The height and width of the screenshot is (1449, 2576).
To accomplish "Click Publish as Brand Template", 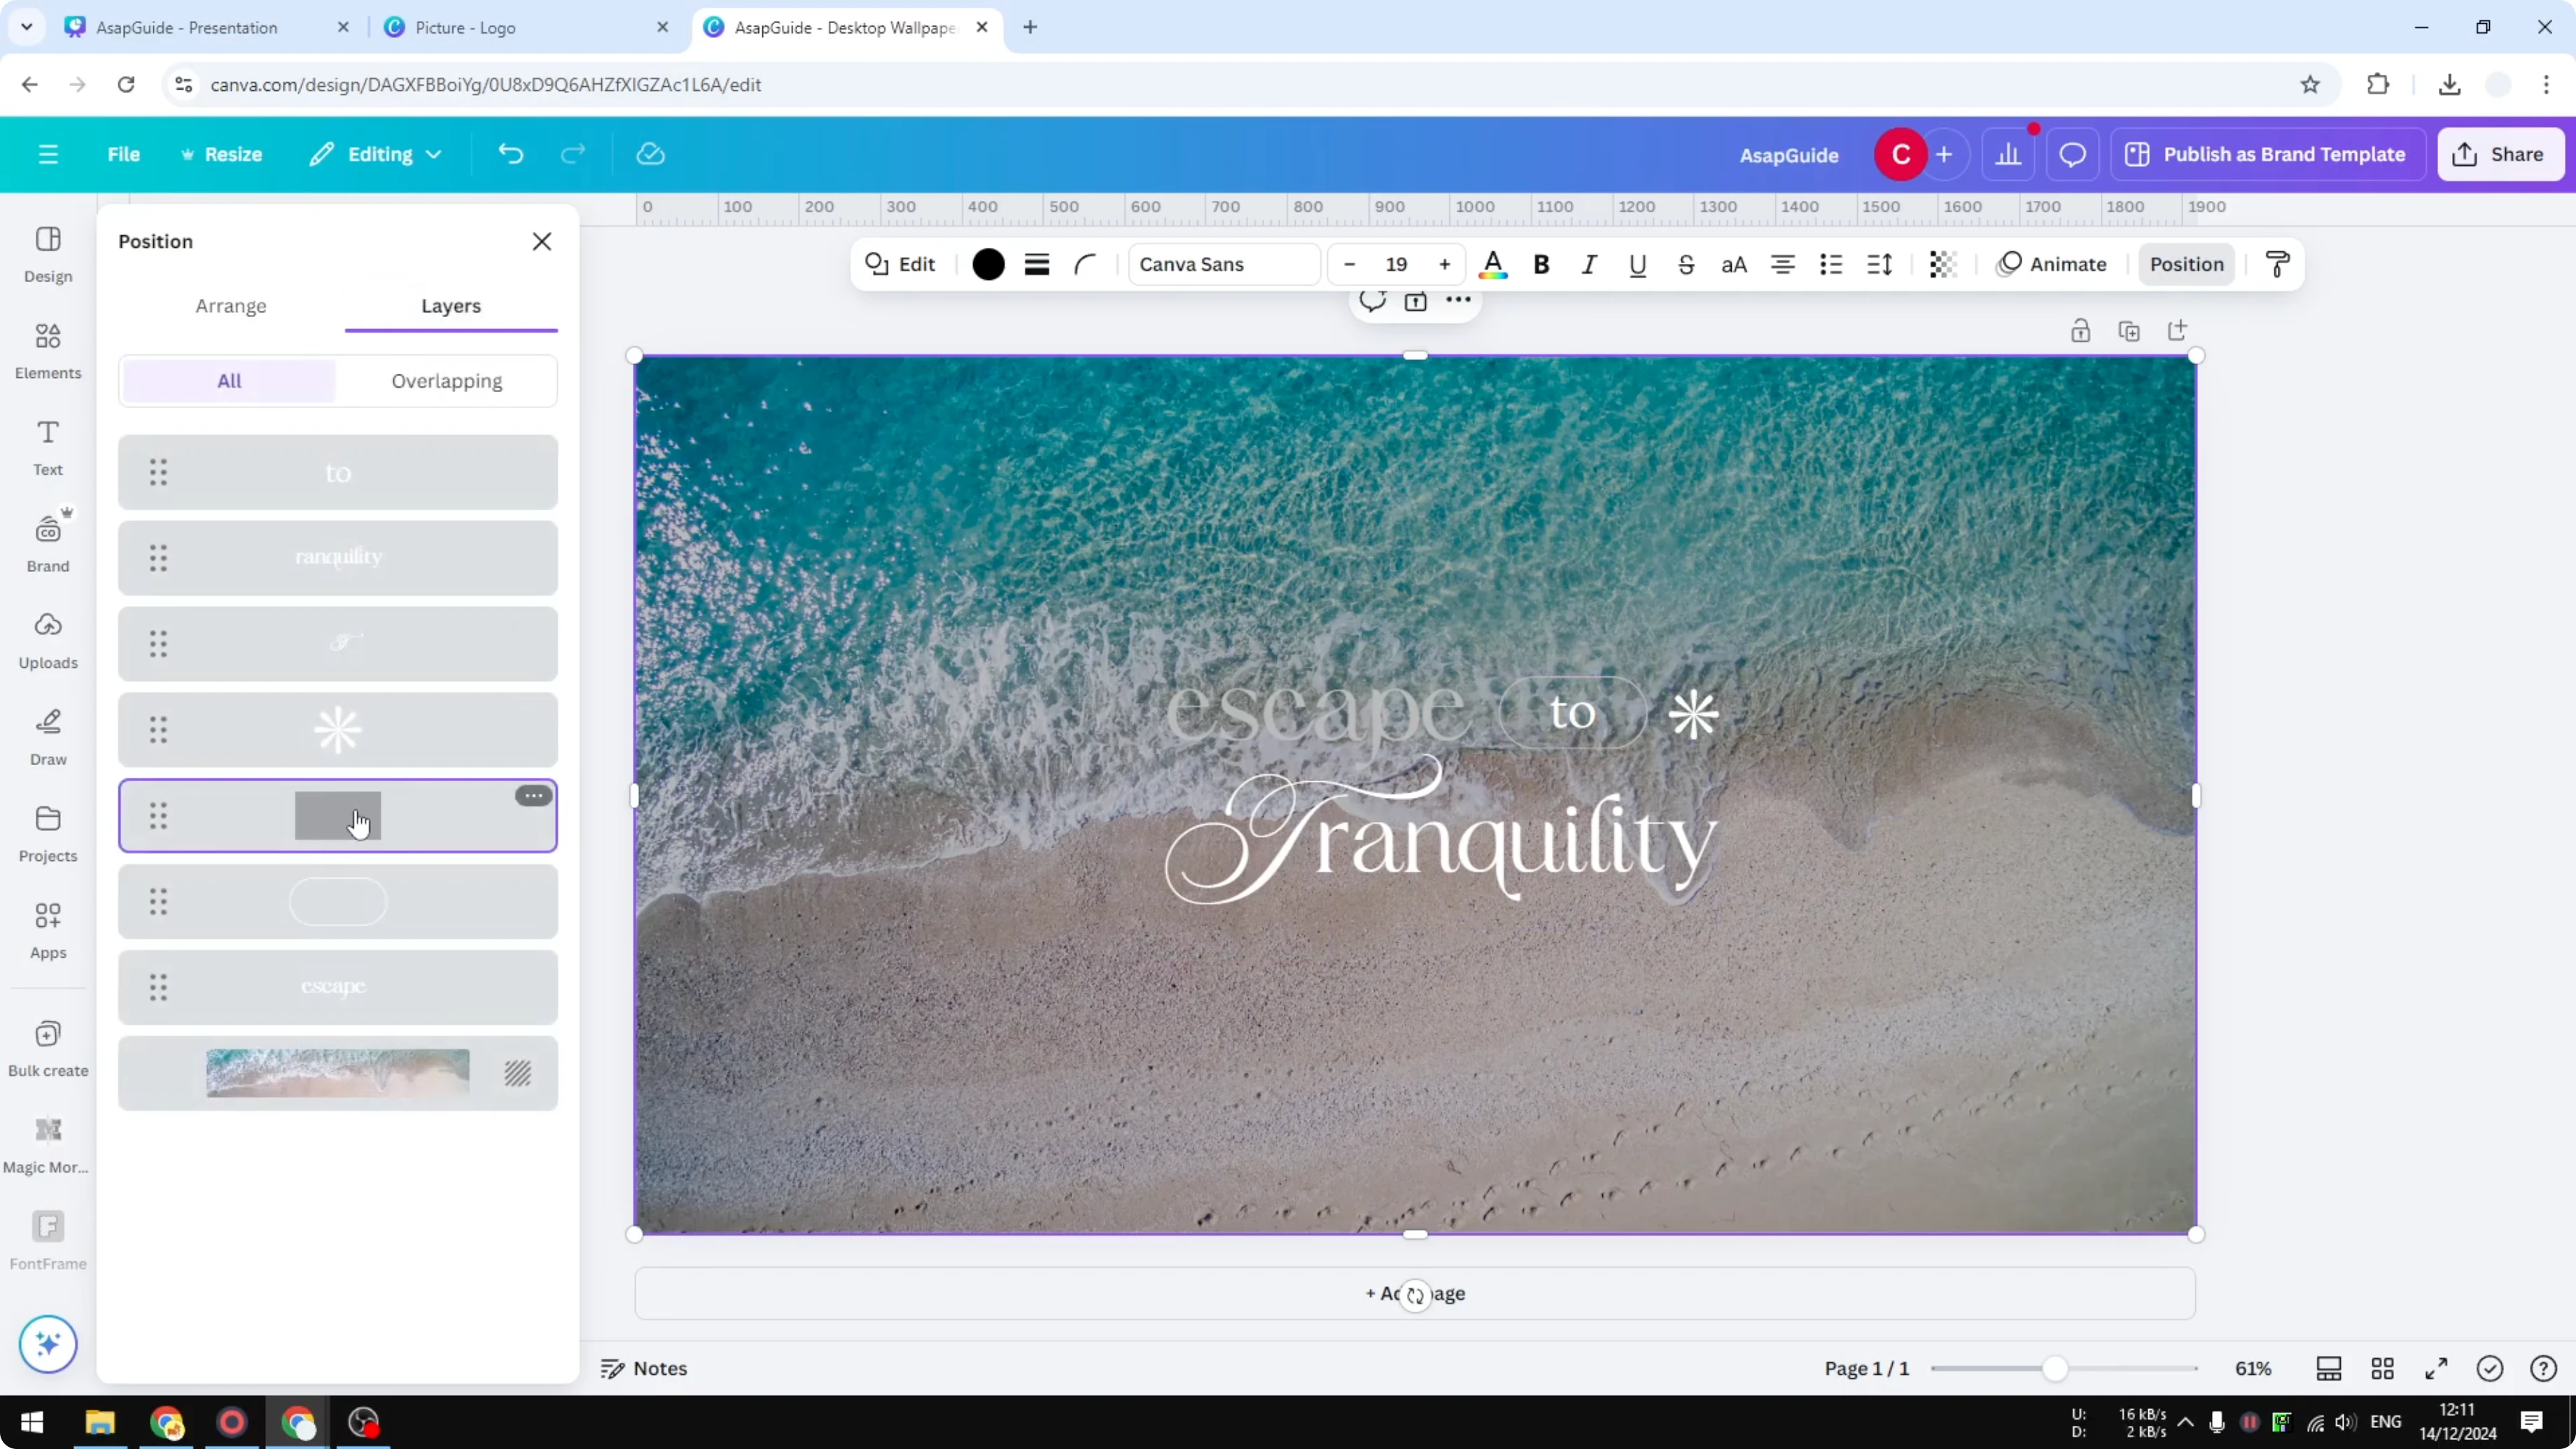I will [x=2267, y=154].
